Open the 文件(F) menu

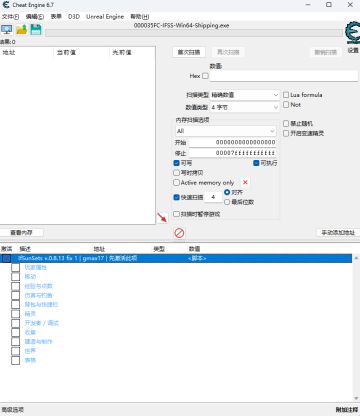click(10, 16)
